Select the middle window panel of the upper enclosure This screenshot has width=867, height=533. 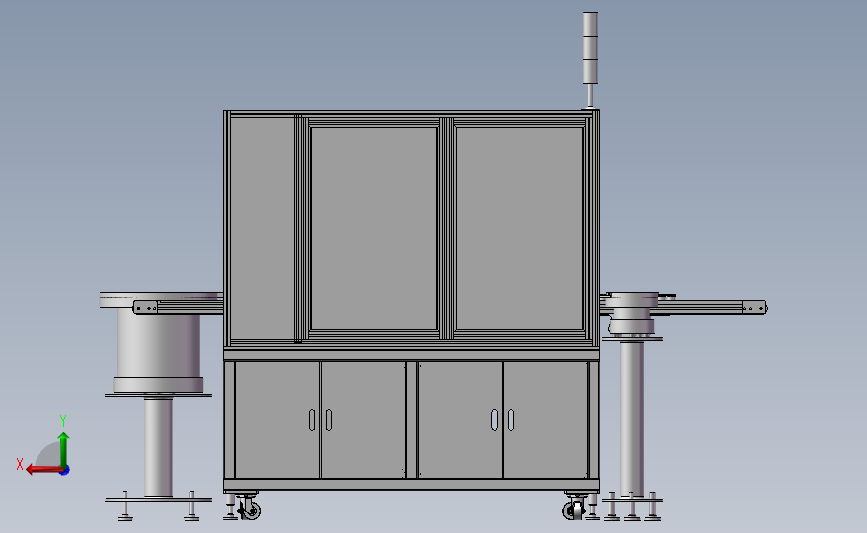point(374,229)
